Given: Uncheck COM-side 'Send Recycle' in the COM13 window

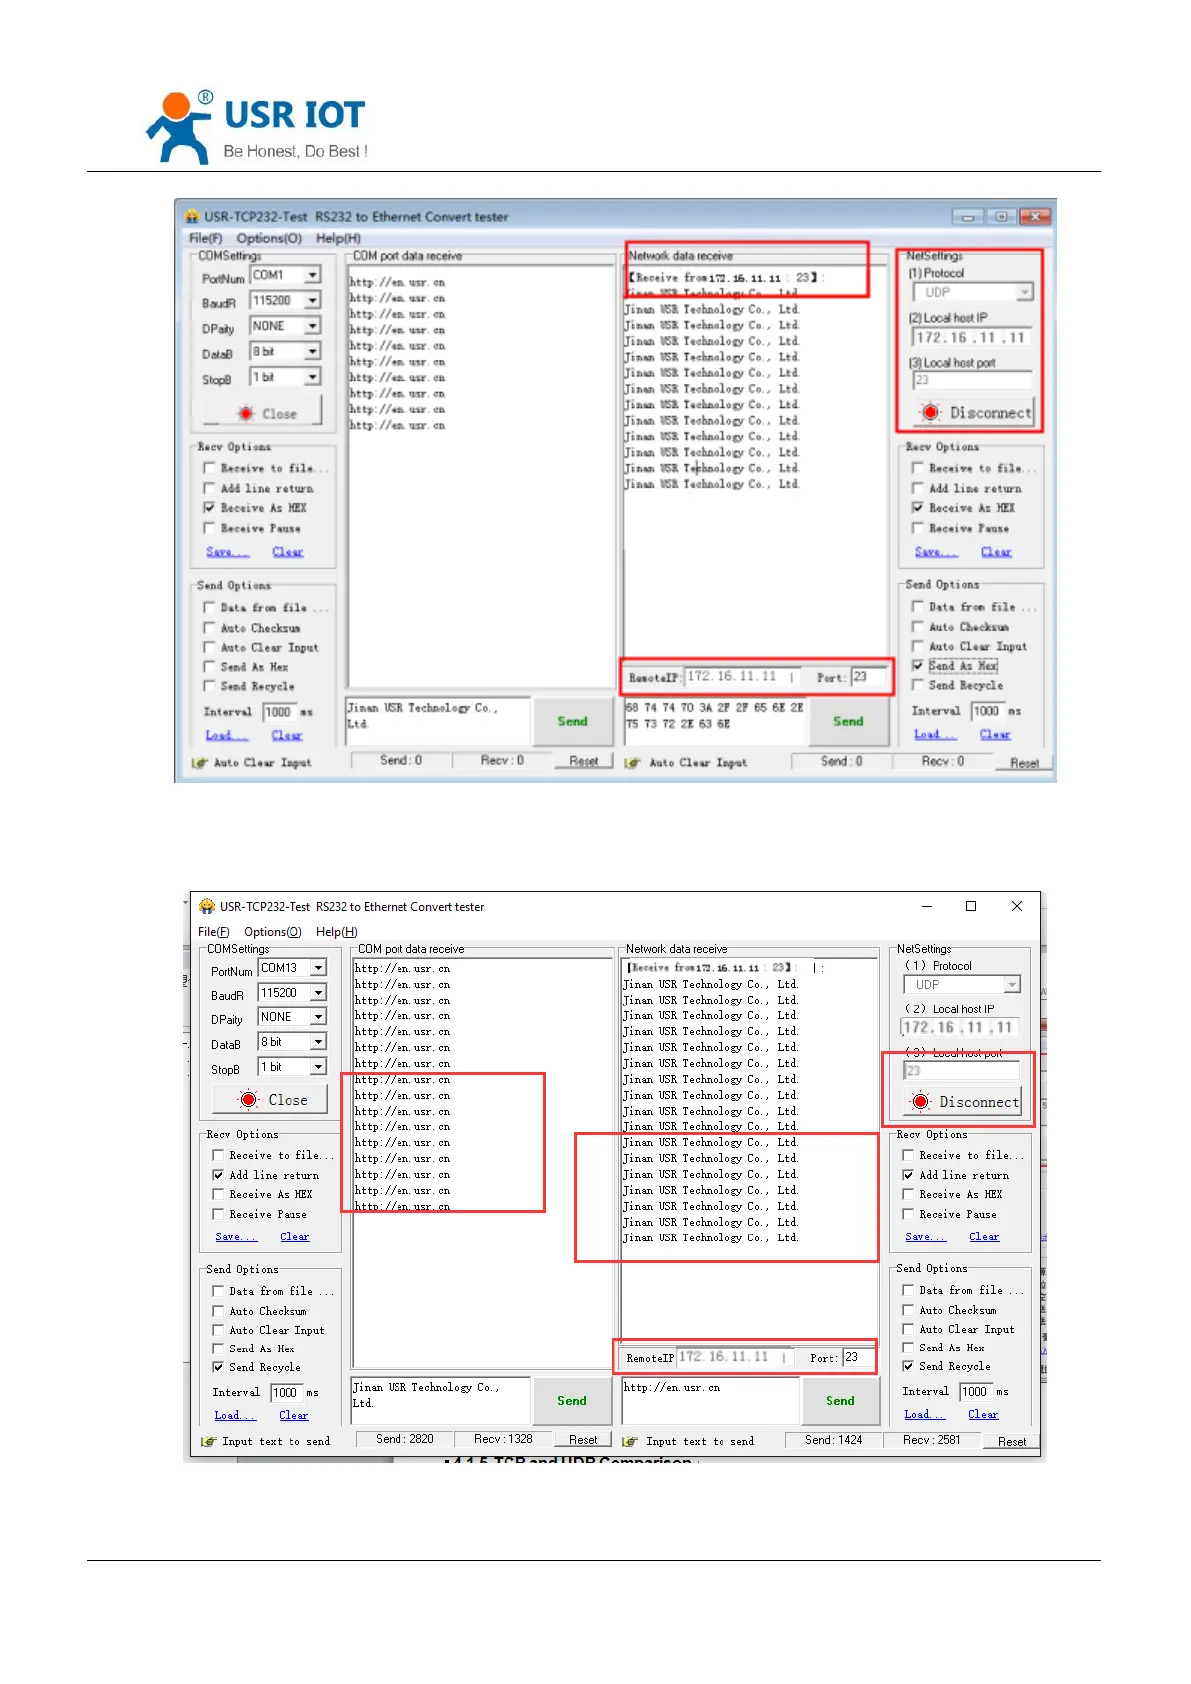Looking at the screenshot, I should coord(218,1368).
